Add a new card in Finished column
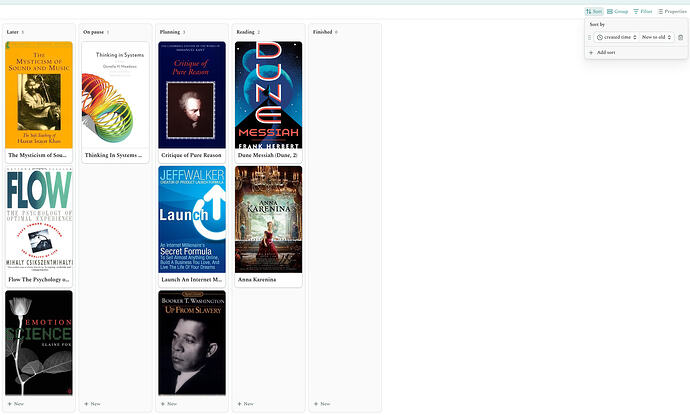Screen dimensions: 690x415 point(322,404)
